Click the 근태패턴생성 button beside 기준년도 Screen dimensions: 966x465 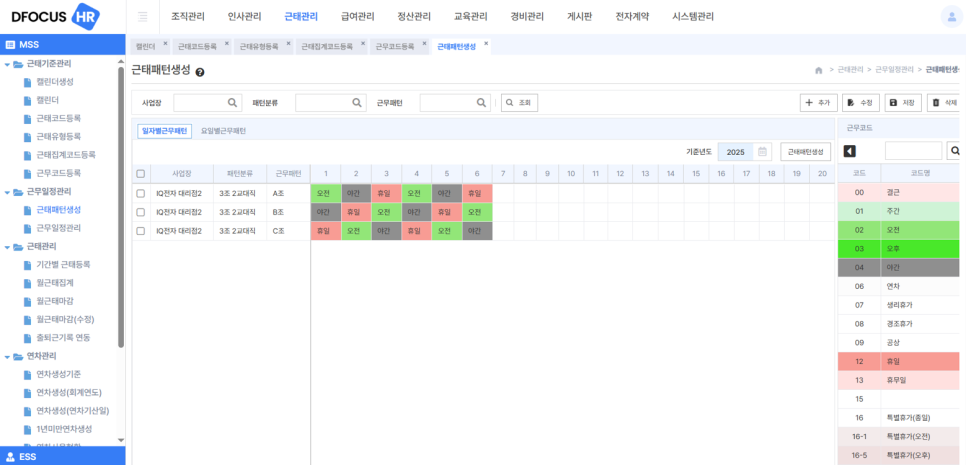[x=805, y=152]
